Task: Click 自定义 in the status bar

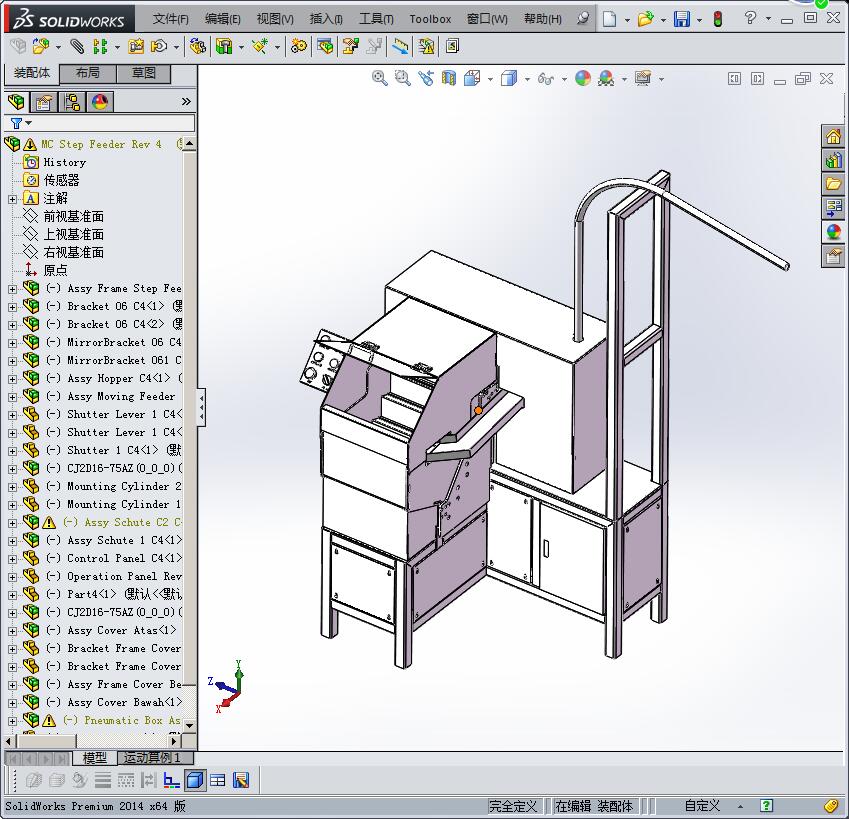Action: coord(702,805)
